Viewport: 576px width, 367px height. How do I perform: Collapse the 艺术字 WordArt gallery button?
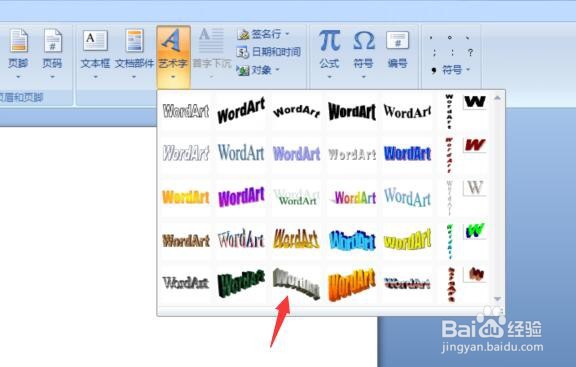tap(173, 56)
